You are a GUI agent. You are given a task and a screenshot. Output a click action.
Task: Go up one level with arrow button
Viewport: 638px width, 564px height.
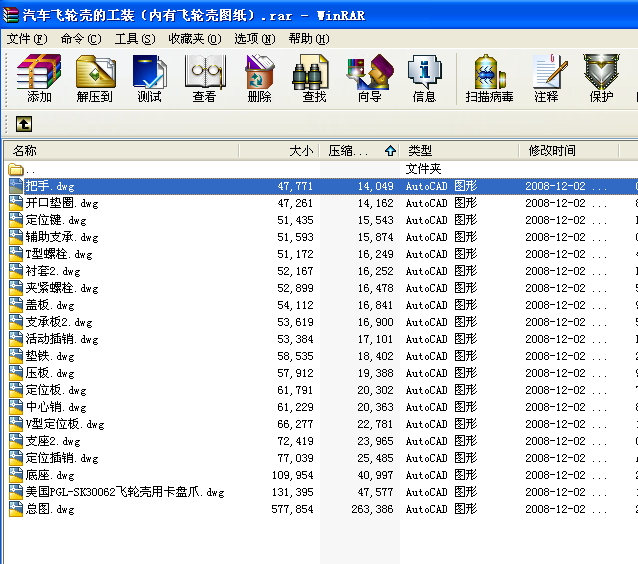24,124
